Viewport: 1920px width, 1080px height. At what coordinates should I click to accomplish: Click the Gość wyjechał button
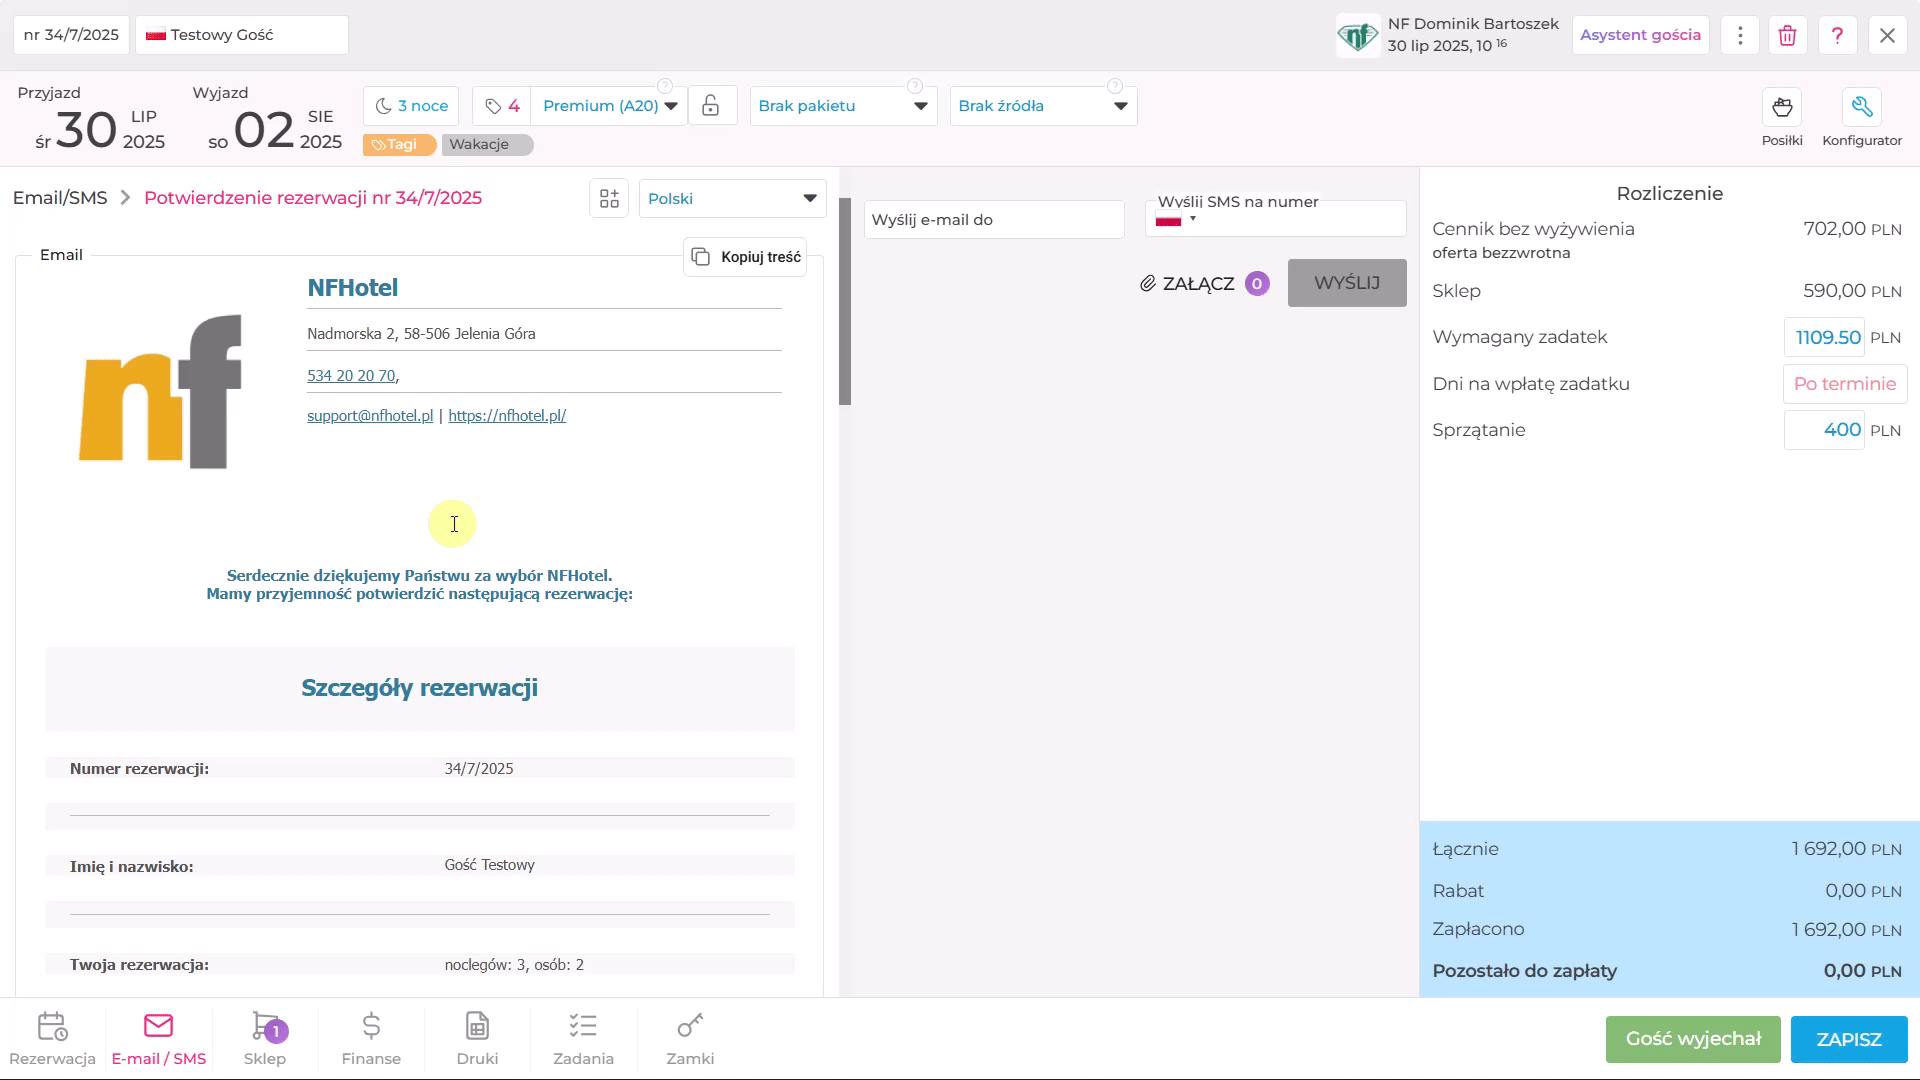(x=1693, y=1039)
